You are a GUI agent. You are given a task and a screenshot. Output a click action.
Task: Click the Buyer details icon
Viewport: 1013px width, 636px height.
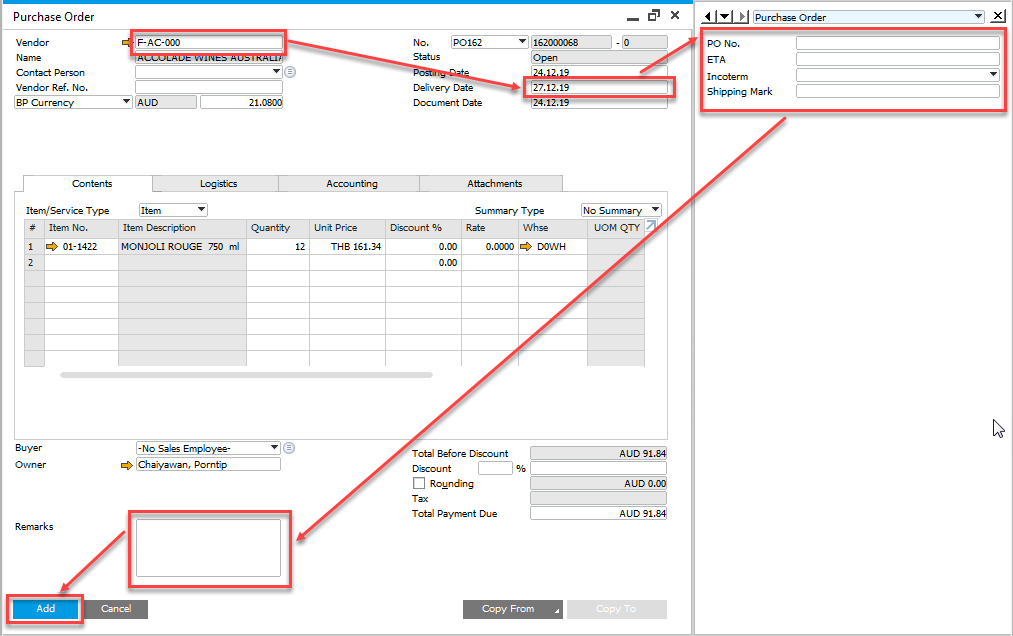tap(289, 448)
